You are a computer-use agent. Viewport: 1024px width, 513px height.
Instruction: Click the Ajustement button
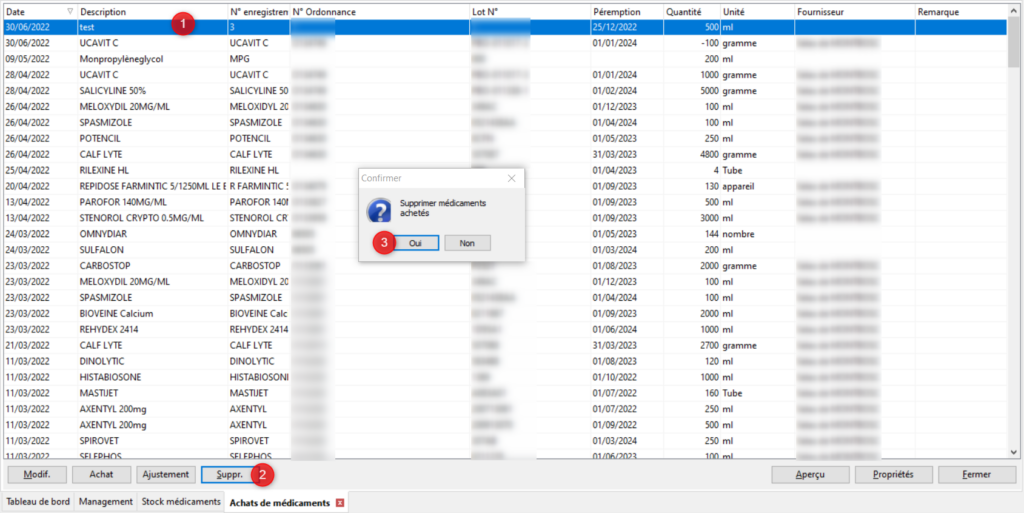(166, 475)
